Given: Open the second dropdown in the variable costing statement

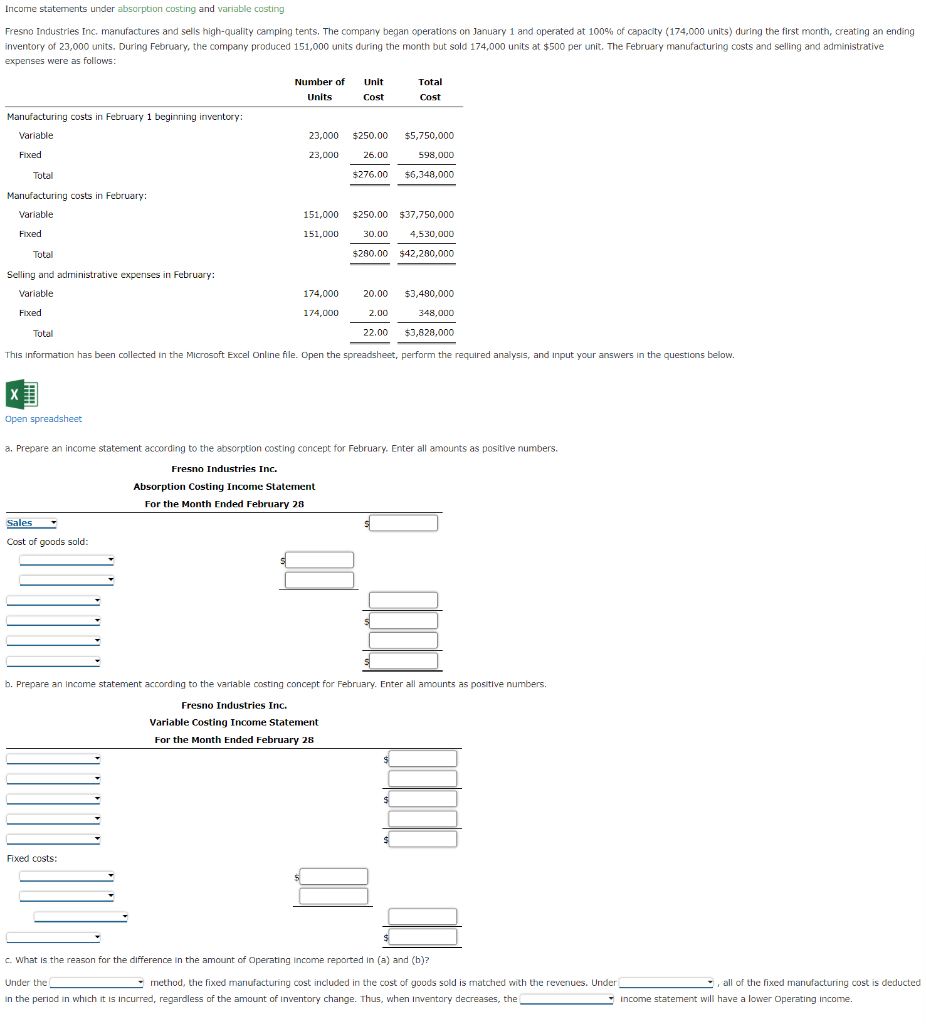Looking at the screenshot, I should 52,778.
